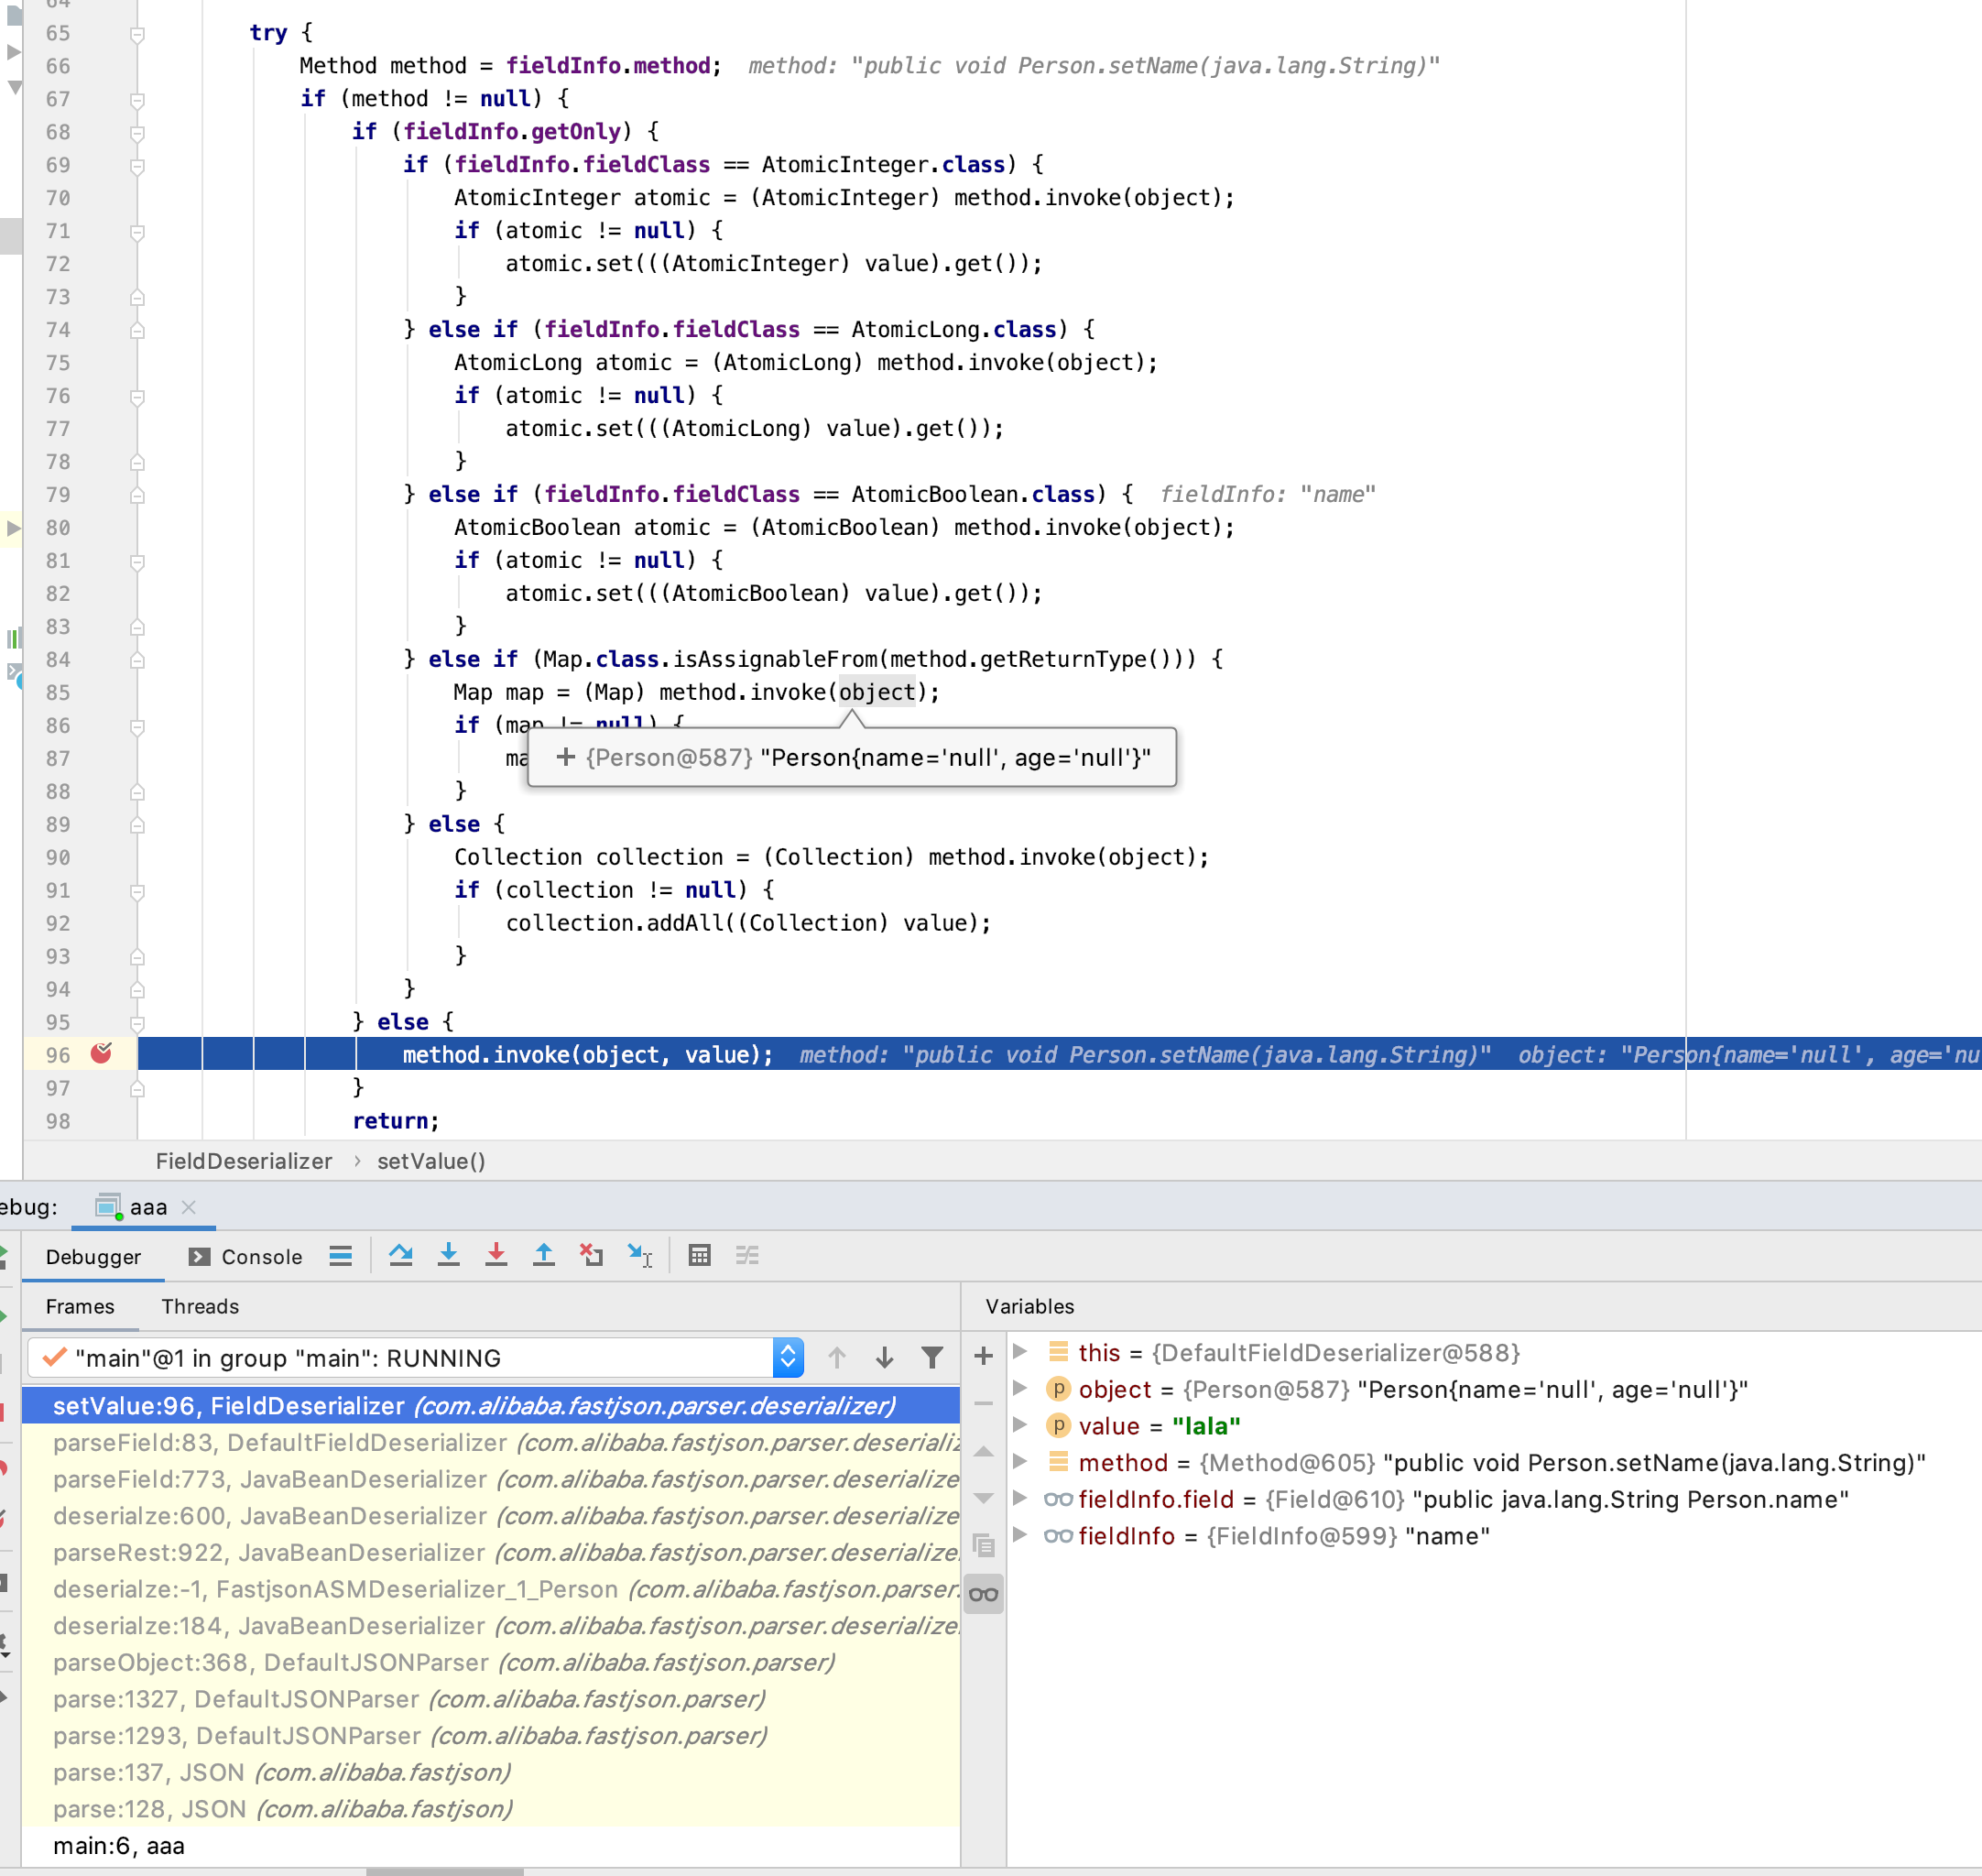1982x1876 pixels.
Task: Click the Step Over debugger icon
Action: [x=401, y=1255]
